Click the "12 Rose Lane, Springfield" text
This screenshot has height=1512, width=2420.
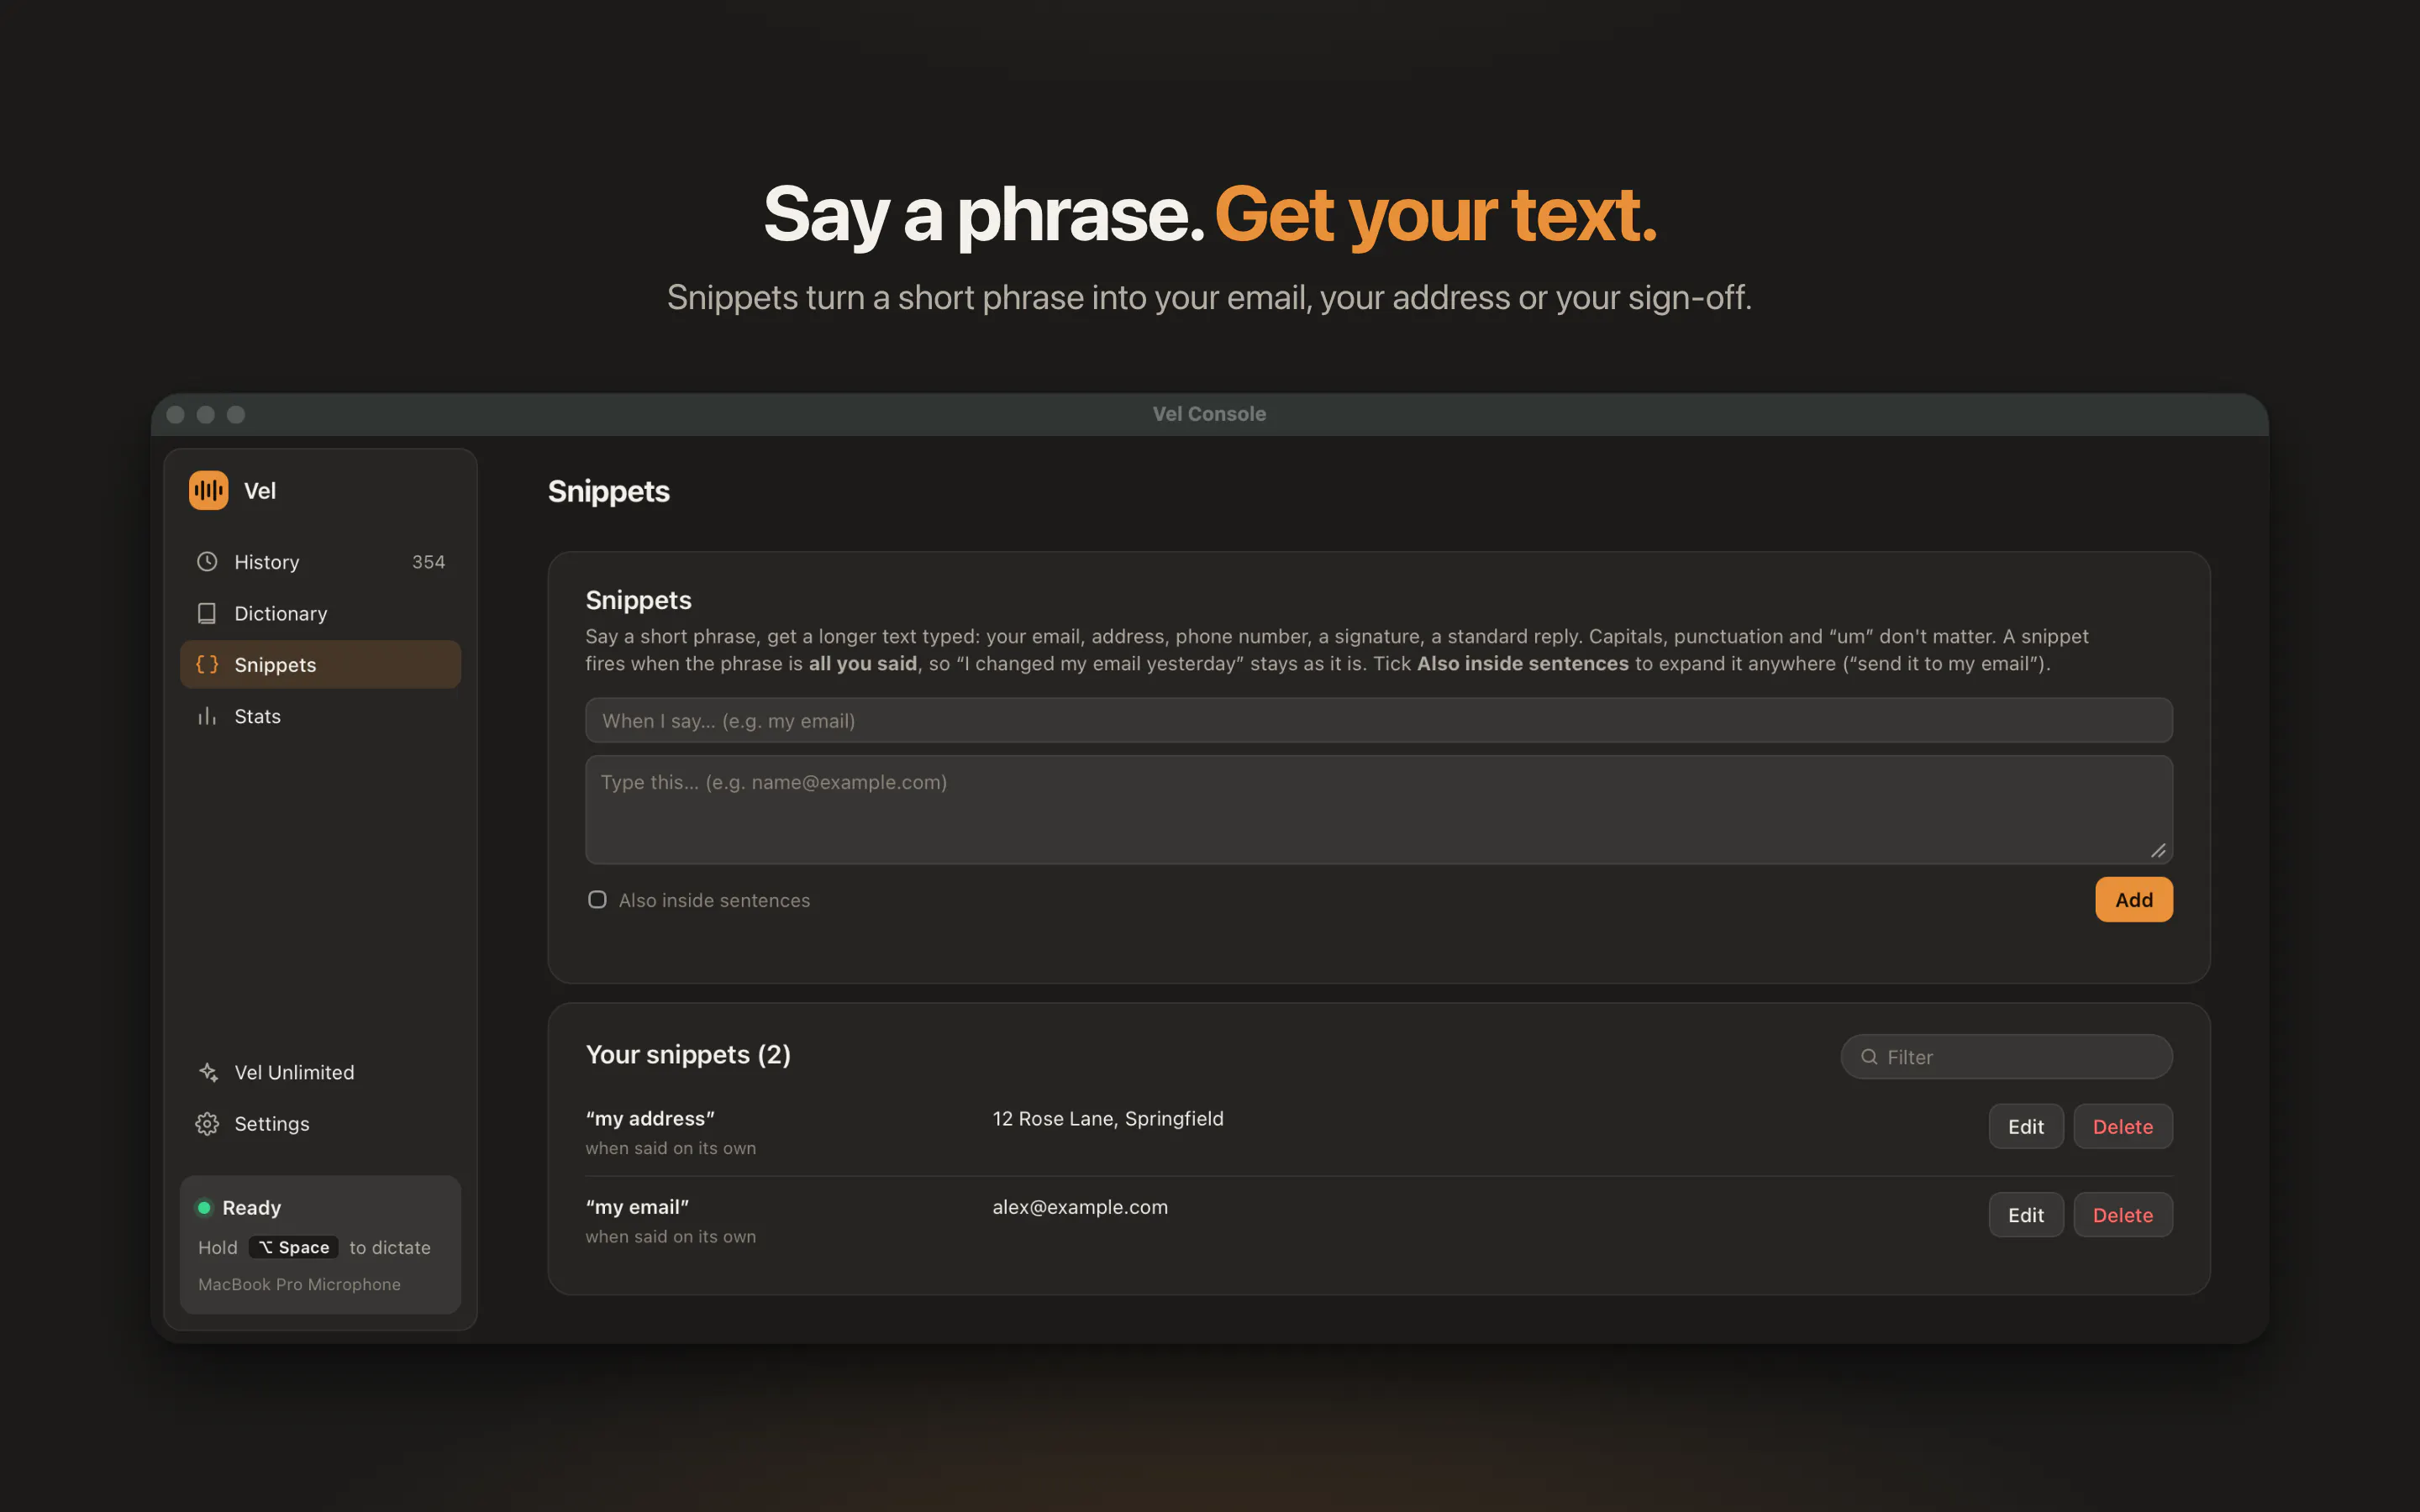pyautogui.click(x=1107, y=1118)
